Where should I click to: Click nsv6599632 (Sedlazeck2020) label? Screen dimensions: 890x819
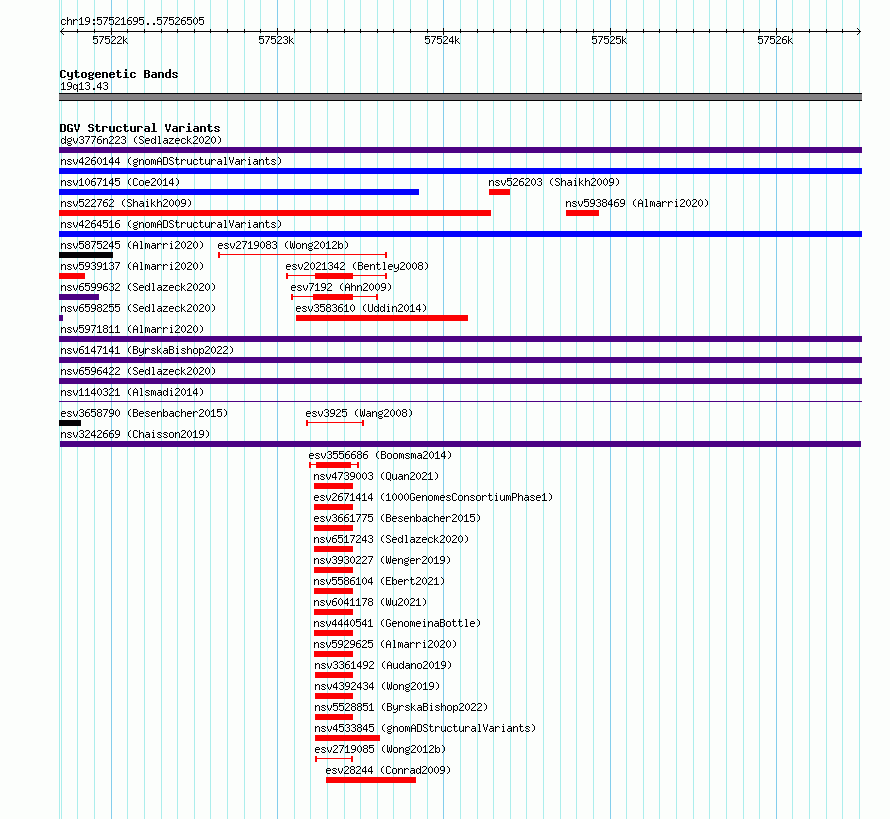click(x=138, y=287)
